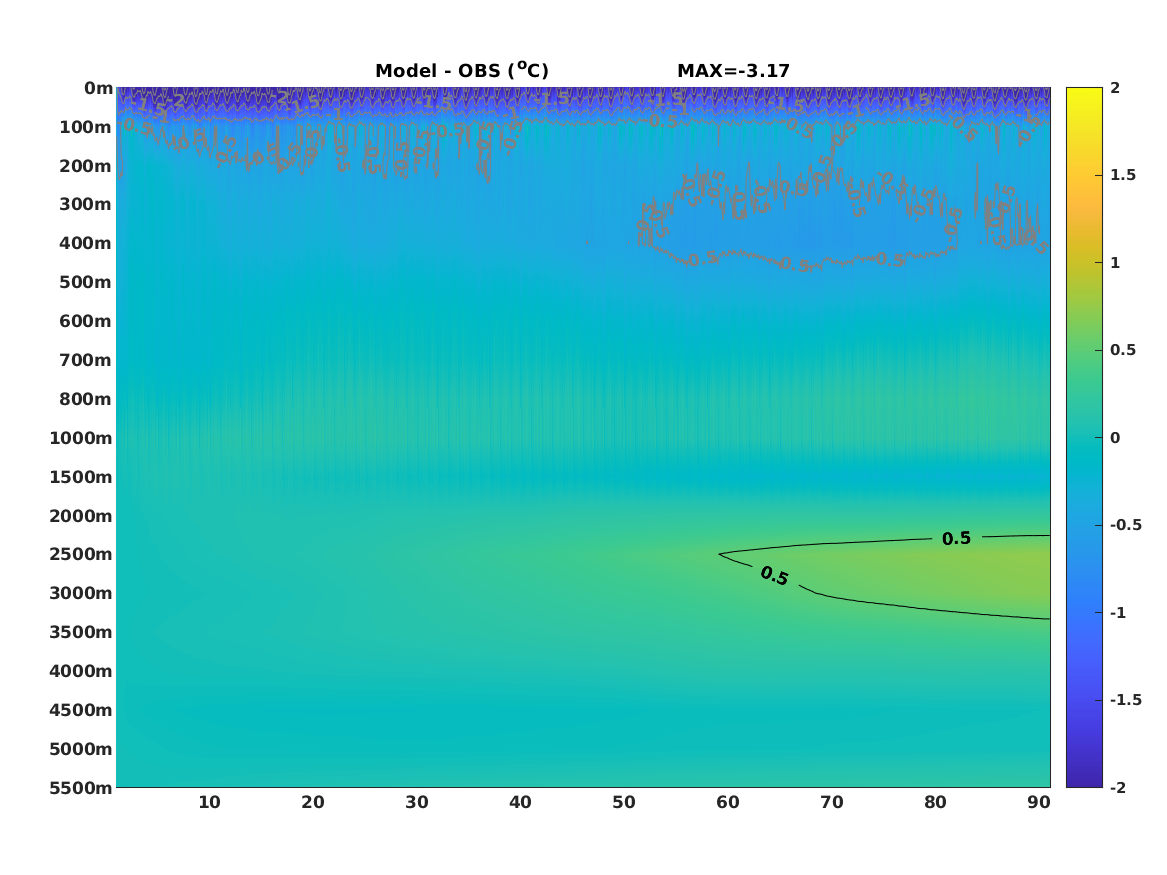Select the "3000m" depth axis label
This screenshot has height=875, width=1167.
(81, 594)
